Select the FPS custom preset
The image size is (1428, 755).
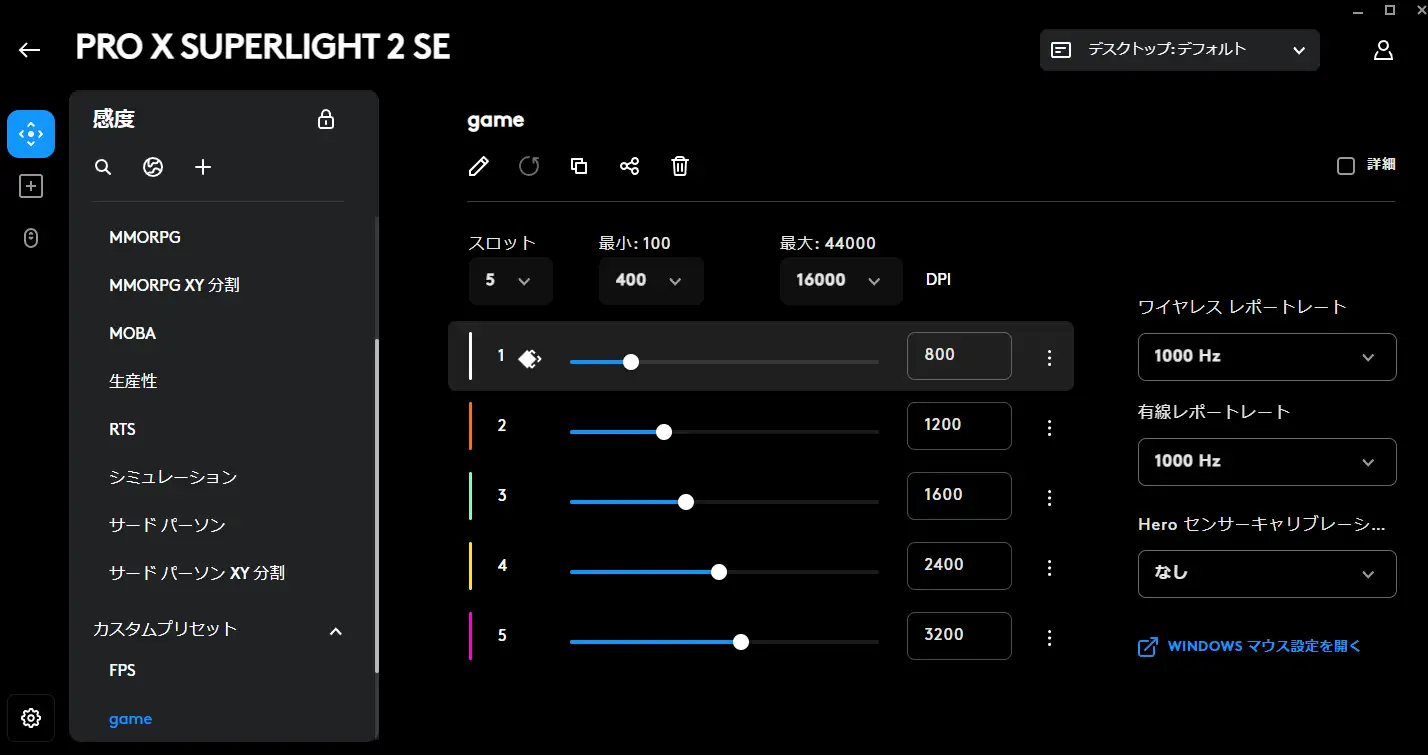point(122,670)
